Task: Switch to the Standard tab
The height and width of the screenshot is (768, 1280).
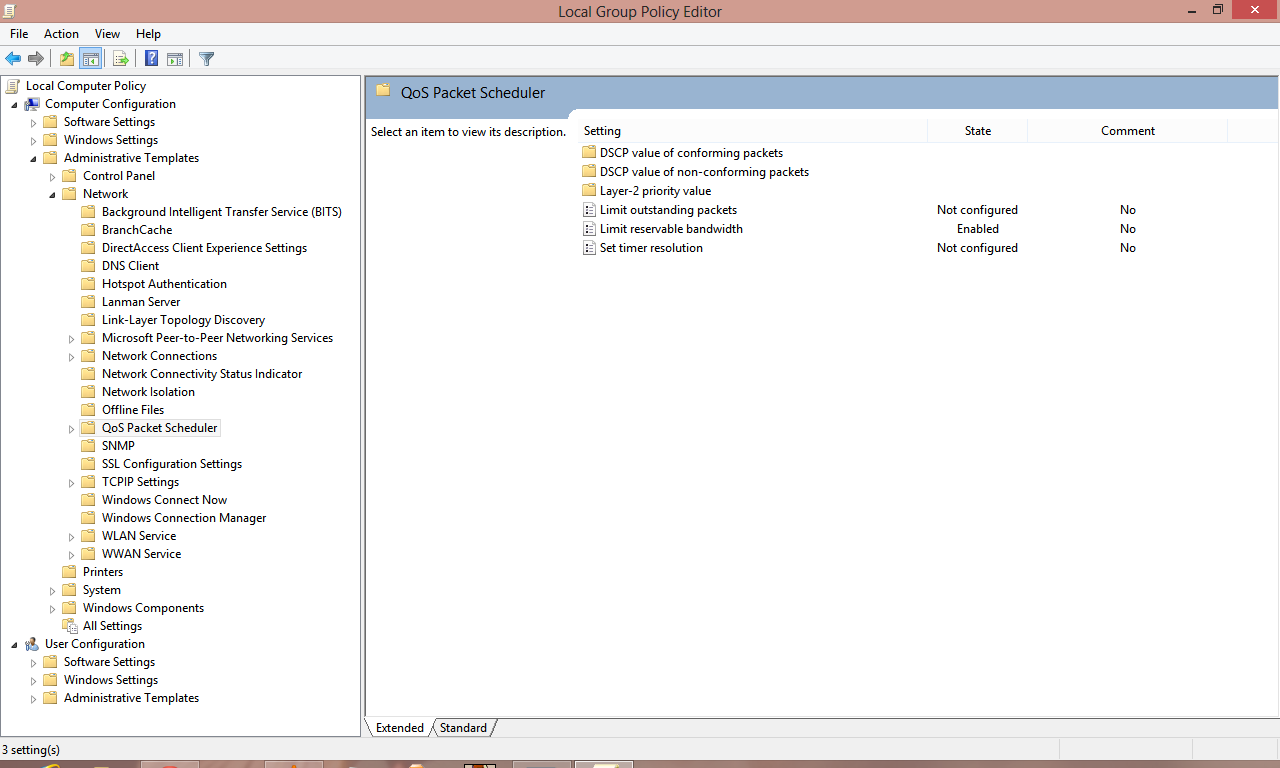Action: pos(464,728)
